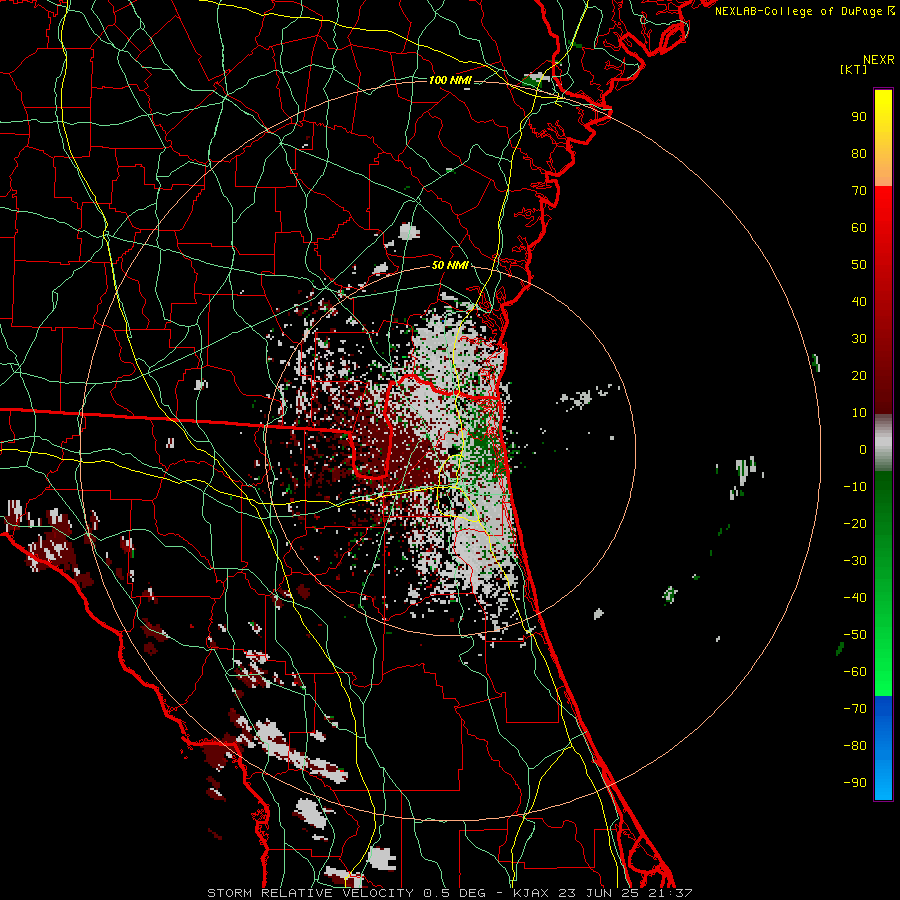
Task: Click the blue bottom segment of the color bar
Action: 883,748
